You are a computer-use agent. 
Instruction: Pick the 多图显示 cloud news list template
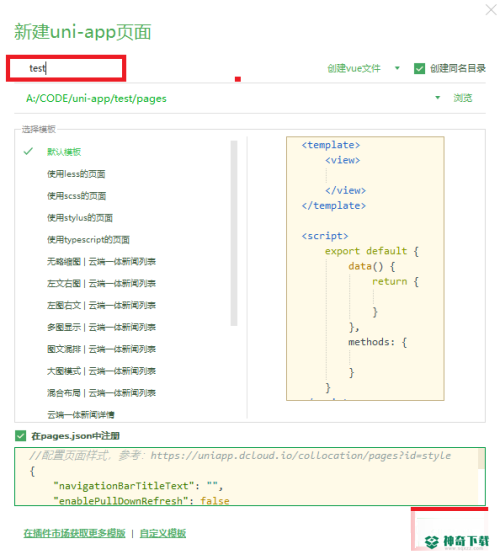[101, 327]
